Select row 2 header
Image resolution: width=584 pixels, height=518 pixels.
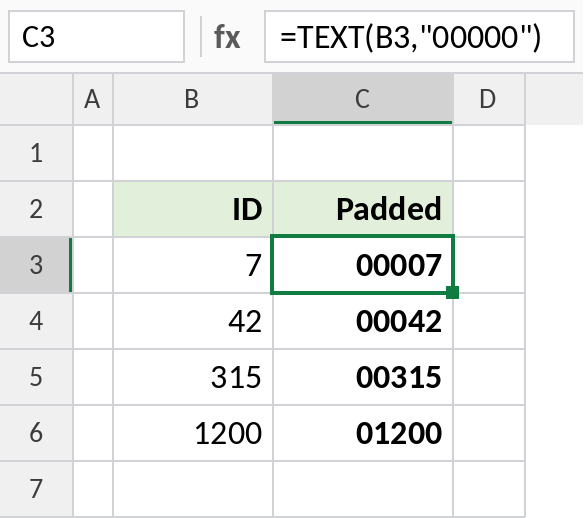[x=36, y=209]
